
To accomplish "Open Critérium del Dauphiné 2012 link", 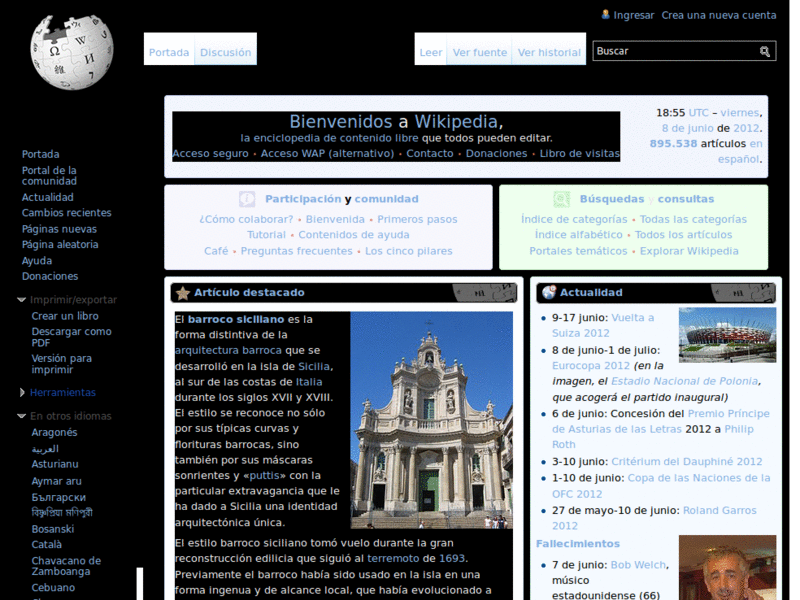I will point(686,462).
